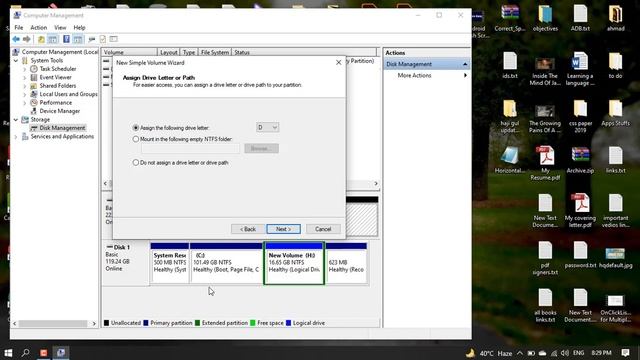This screenshot has width=640, height=360.
Task: Expand the Shared Folders node
Action: tap(24, 86)
